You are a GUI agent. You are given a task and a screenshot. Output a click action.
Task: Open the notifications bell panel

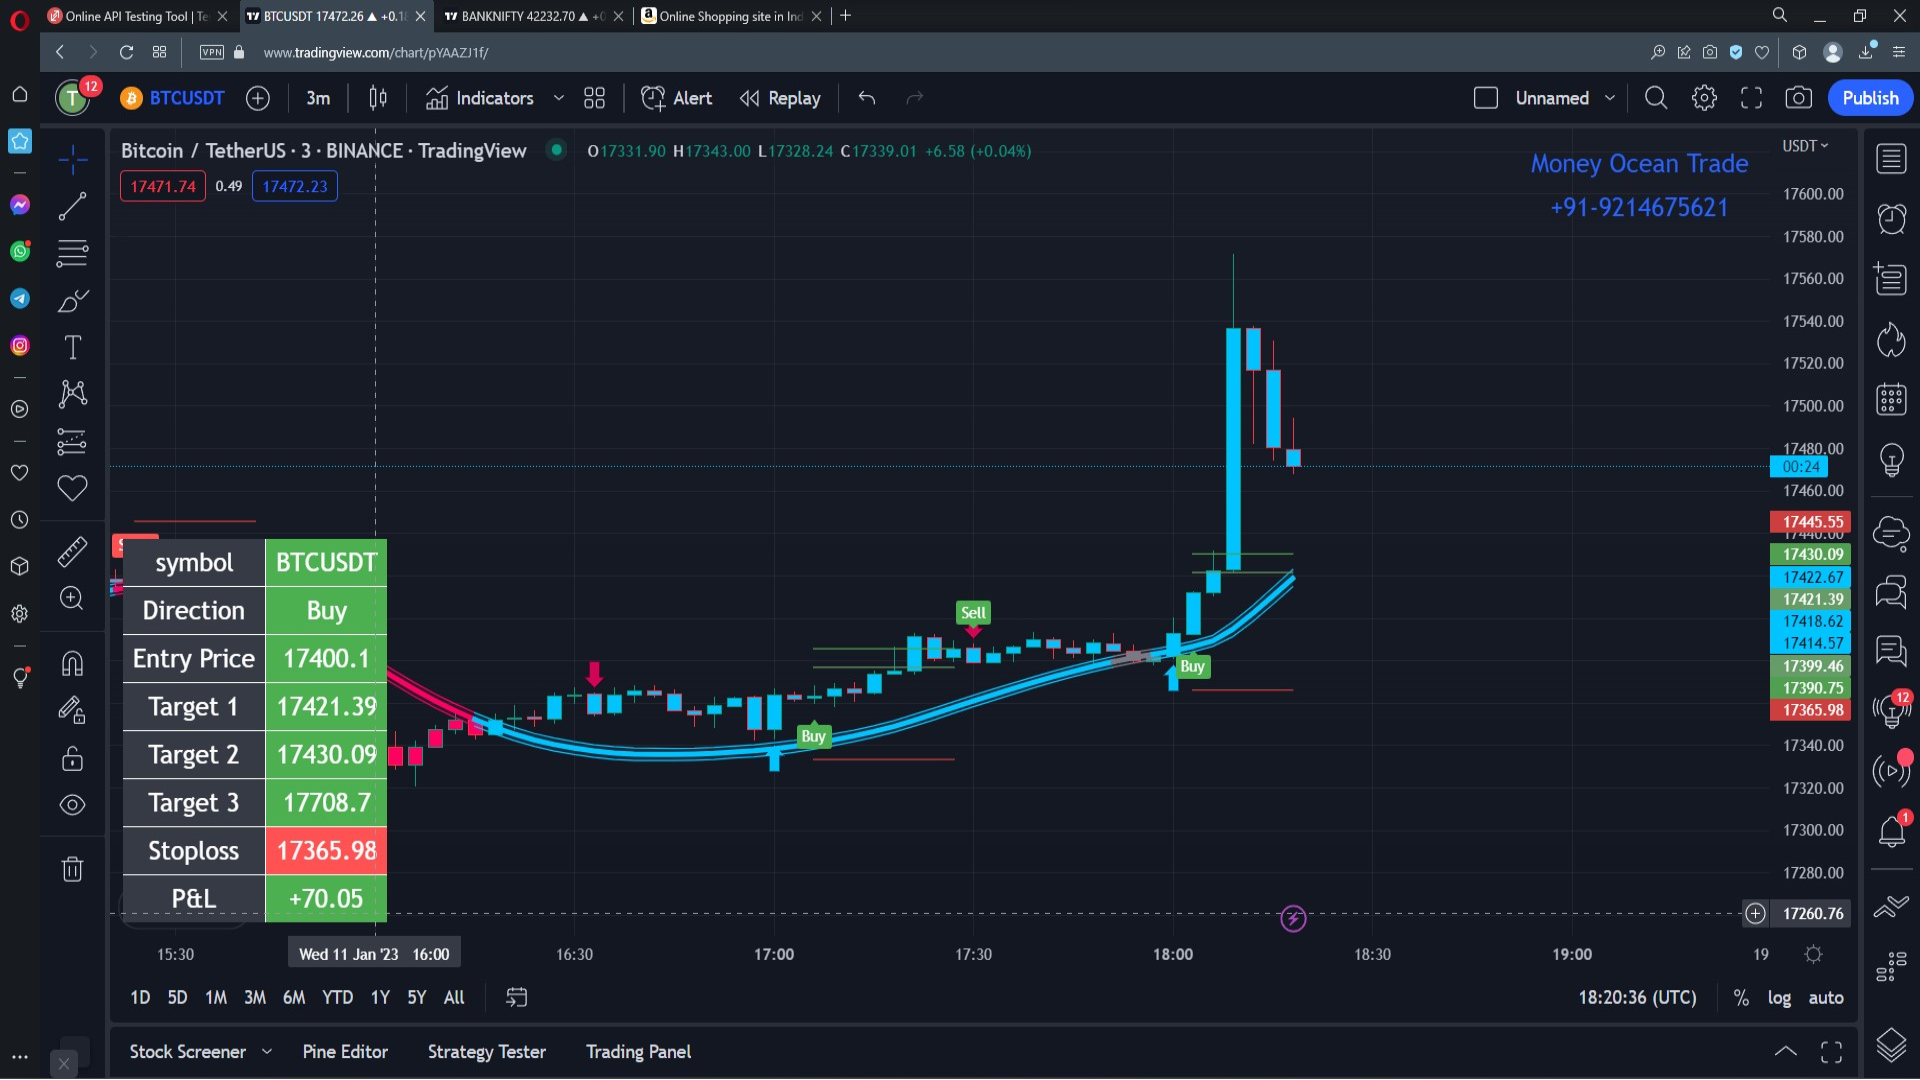coord(1891,831)
